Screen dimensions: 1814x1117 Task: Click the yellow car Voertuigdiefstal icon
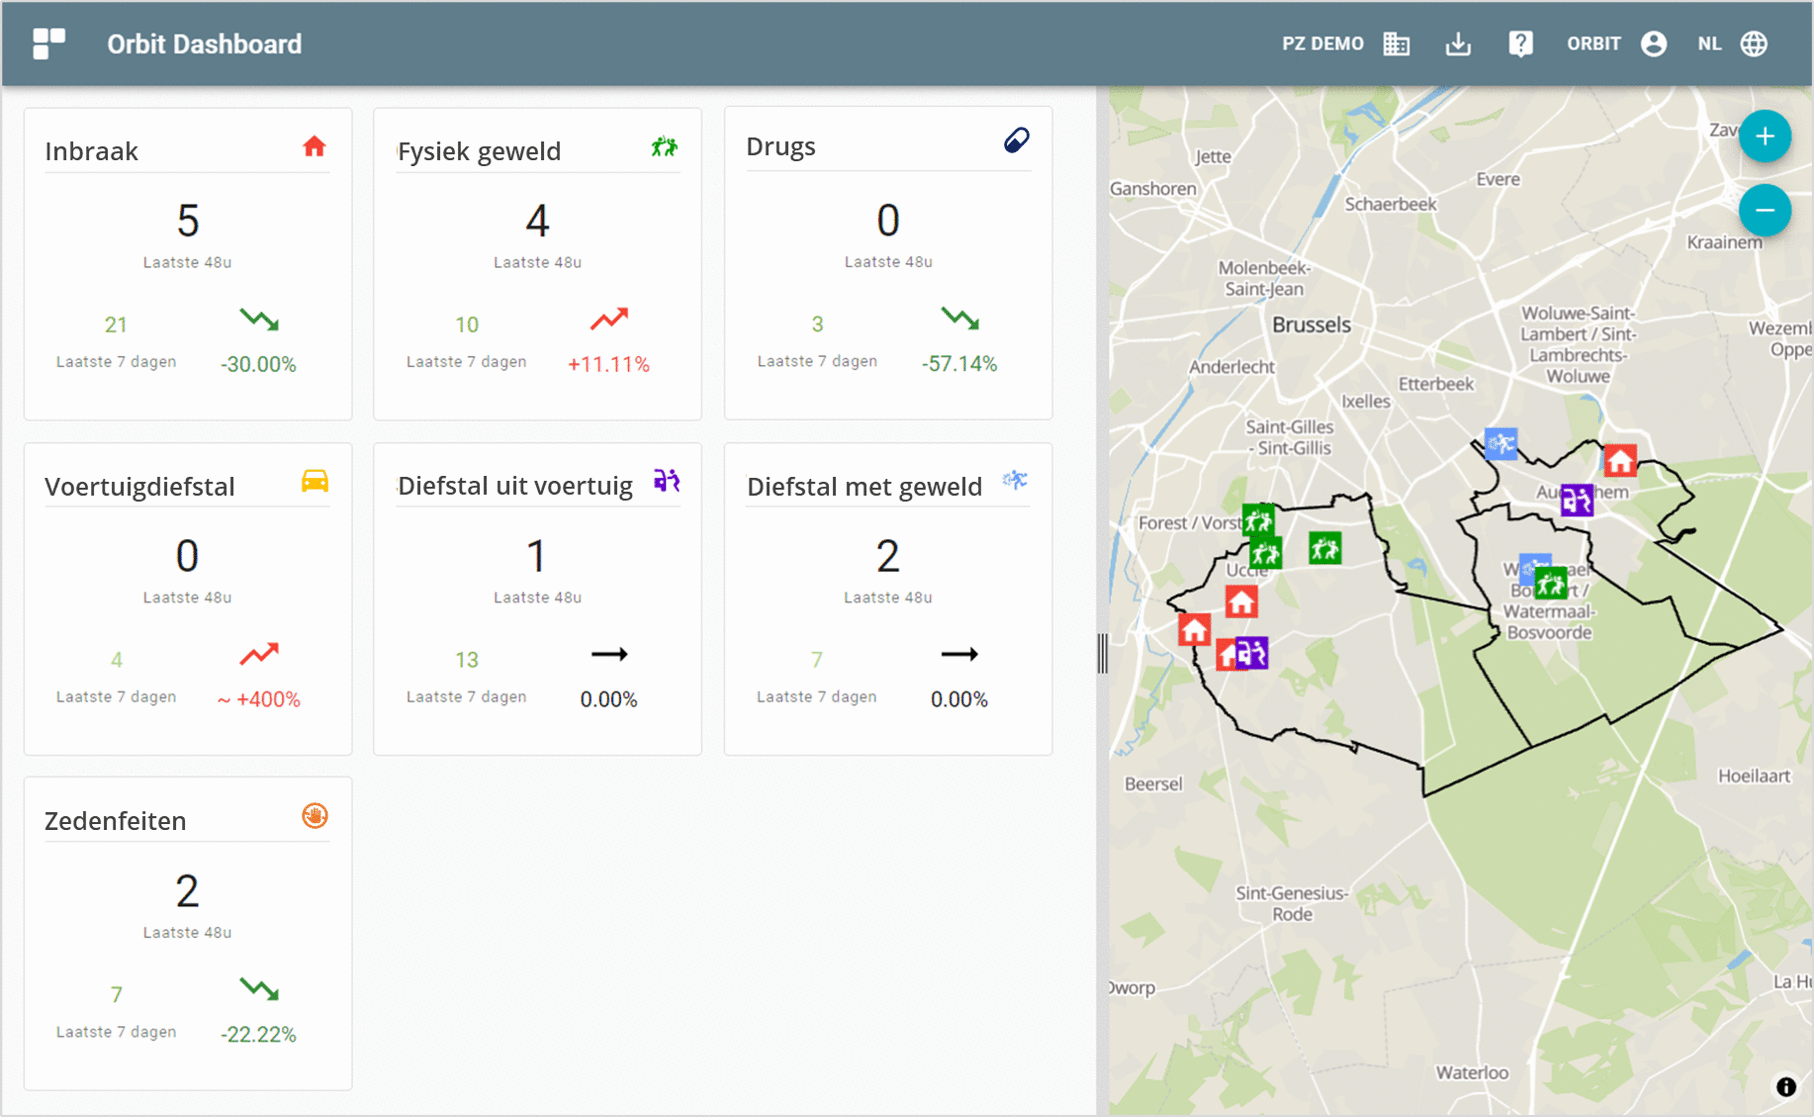coord(314,481)
